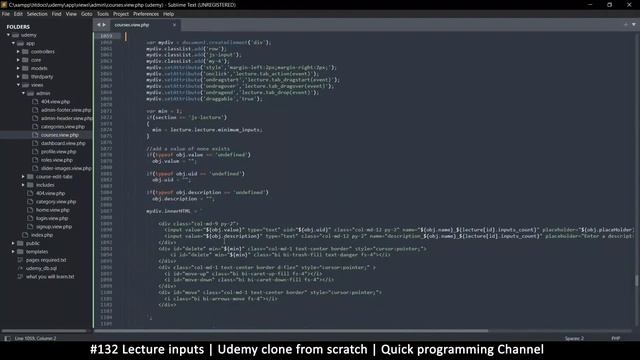Click the Spaces: 2 indentation setting
This screenshot has width=640, height=360.
tap(574, 338)
